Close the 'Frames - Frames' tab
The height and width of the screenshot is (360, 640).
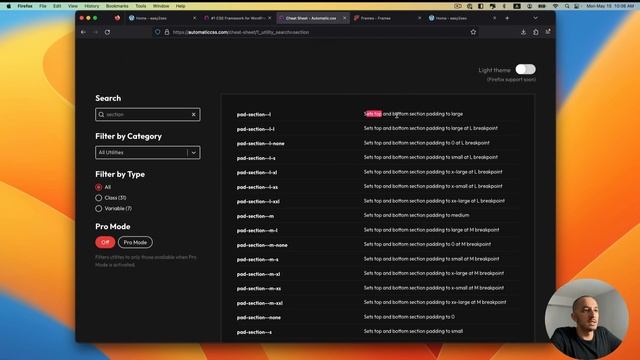(419, 18)
